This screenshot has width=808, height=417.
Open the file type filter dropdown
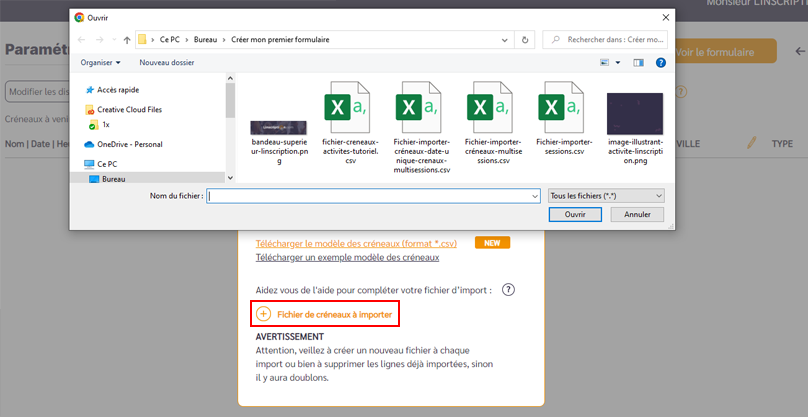tap(606, 196)
